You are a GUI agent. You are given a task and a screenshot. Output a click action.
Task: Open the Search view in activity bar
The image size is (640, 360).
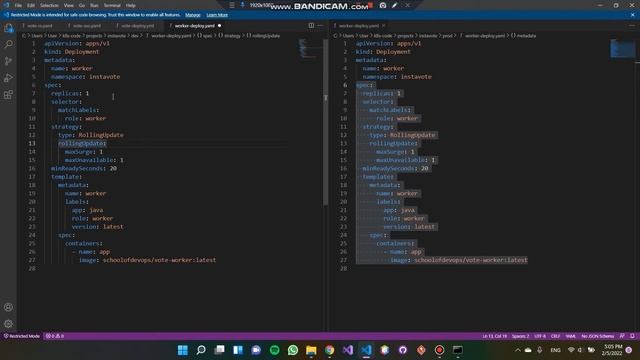pos(8,44)
